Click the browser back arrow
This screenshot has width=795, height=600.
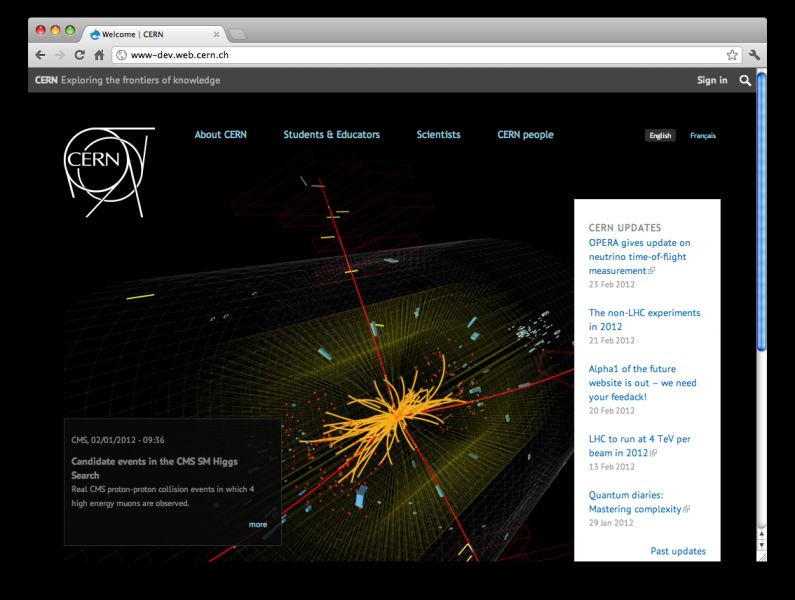40,55
